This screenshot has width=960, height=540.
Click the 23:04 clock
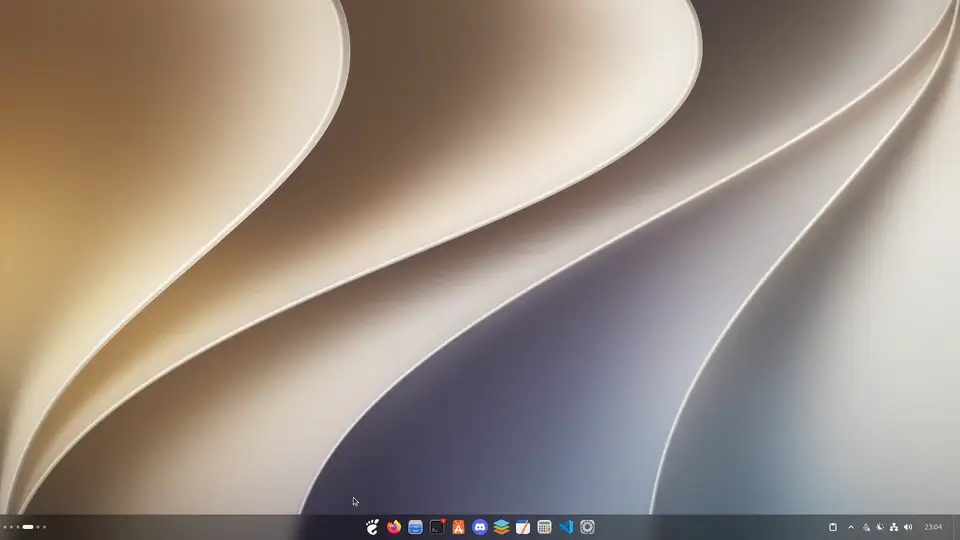click(933, 527)
